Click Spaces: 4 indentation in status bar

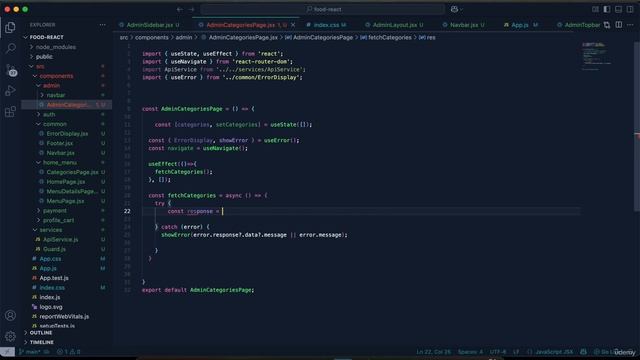pyautogui.click(x=470, y=351)
